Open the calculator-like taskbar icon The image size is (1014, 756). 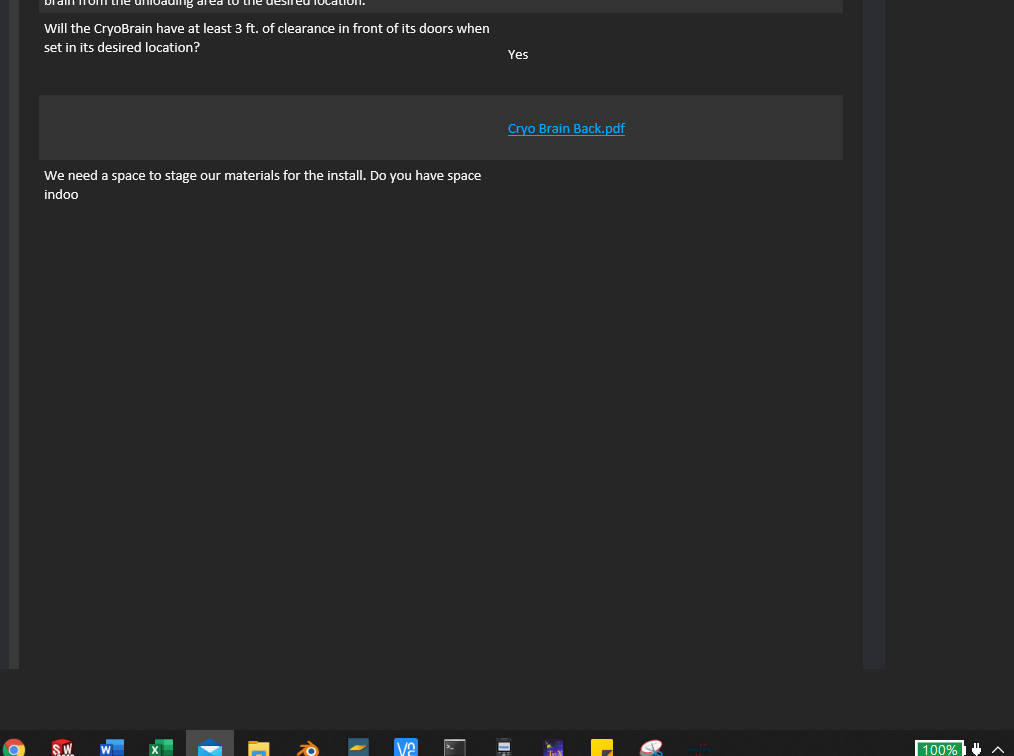point(504,748)
